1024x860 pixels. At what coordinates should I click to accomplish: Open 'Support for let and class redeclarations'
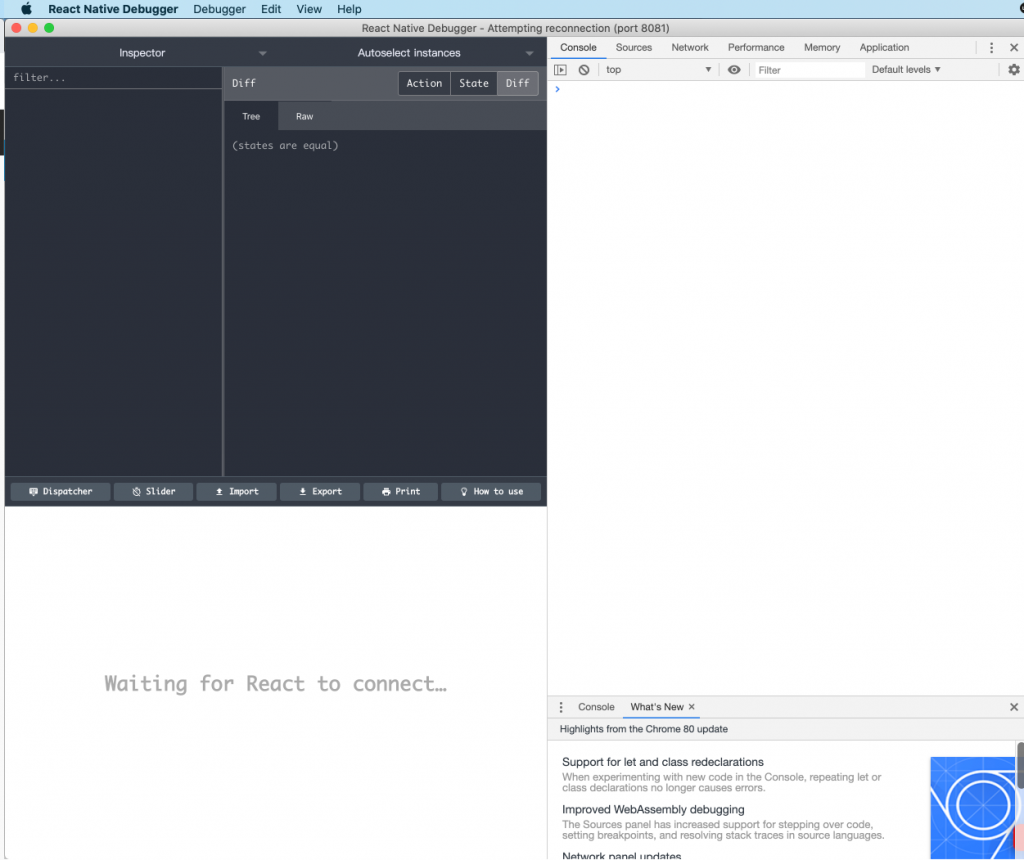(x=662, y=762)
